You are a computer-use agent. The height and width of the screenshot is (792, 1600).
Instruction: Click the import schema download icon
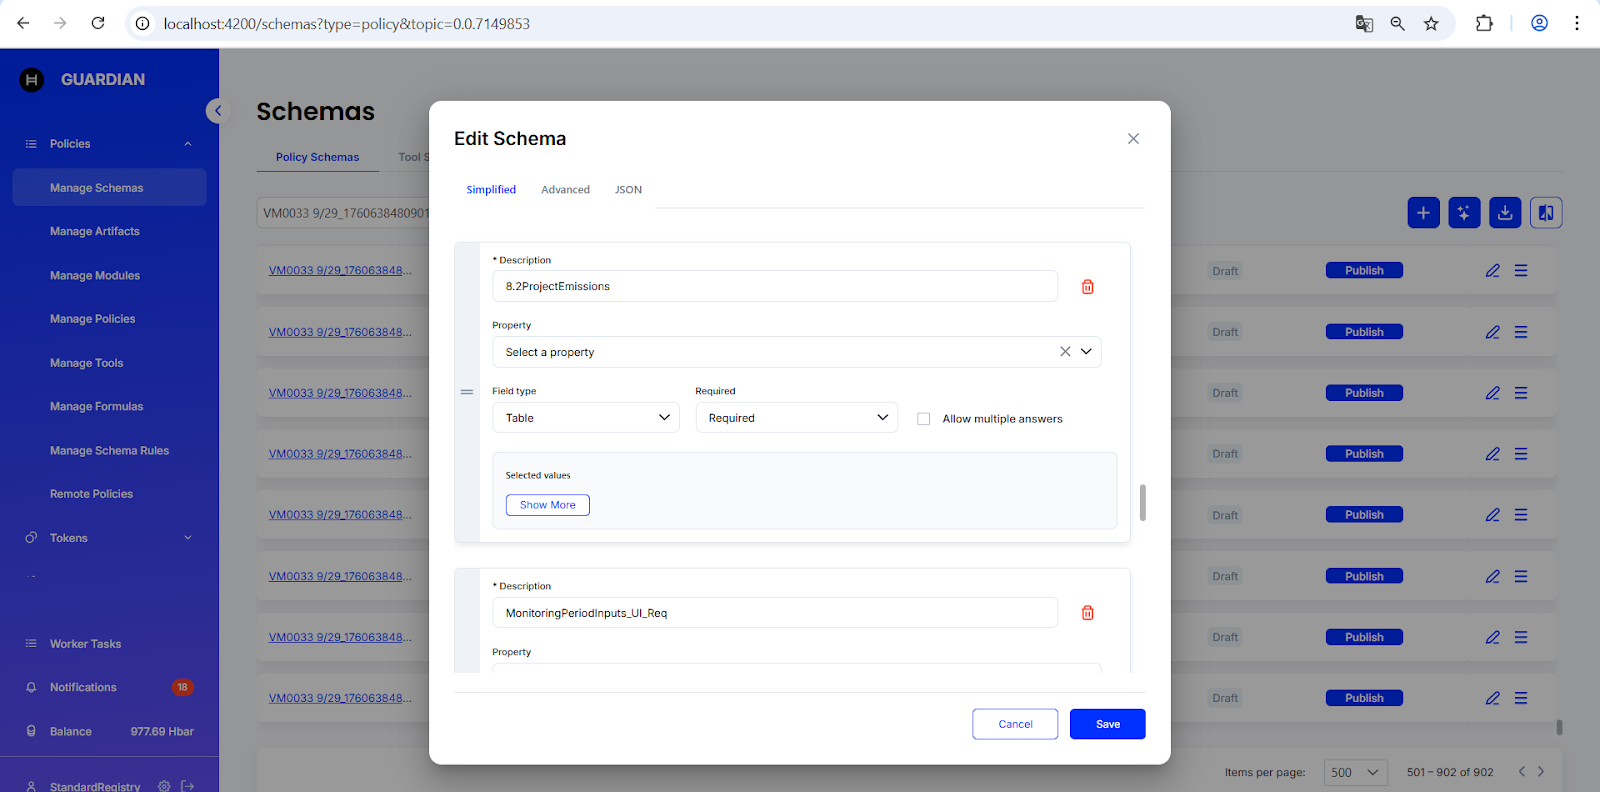pos(1505,213)
